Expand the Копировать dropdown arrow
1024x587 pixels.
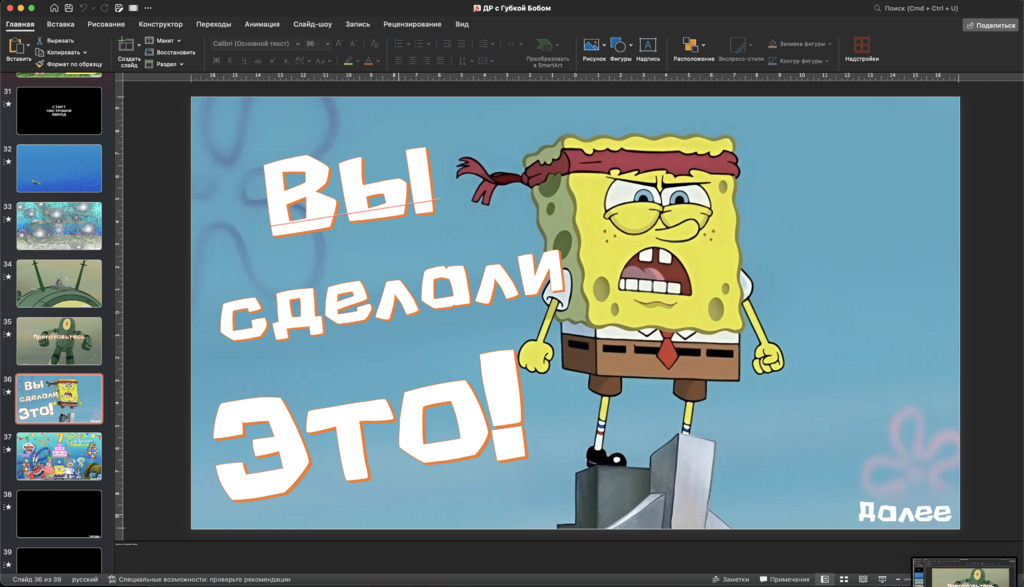[x=85, y=52]
